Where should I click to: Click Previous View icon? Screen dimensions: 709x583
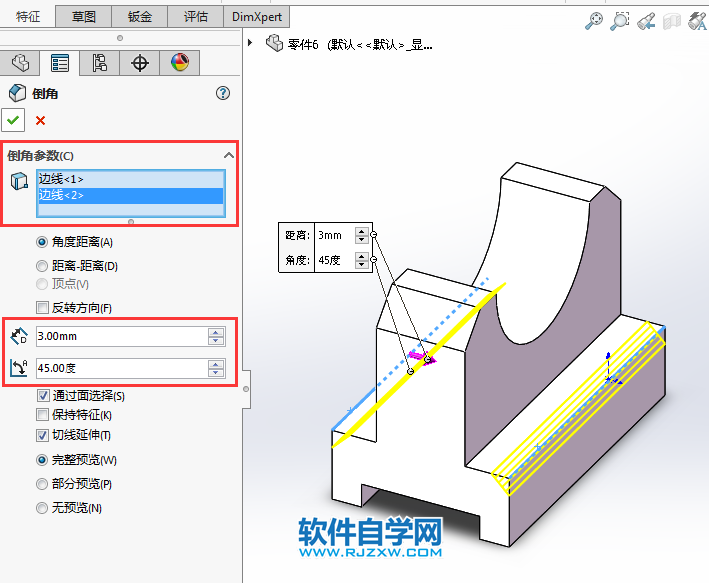646,21
